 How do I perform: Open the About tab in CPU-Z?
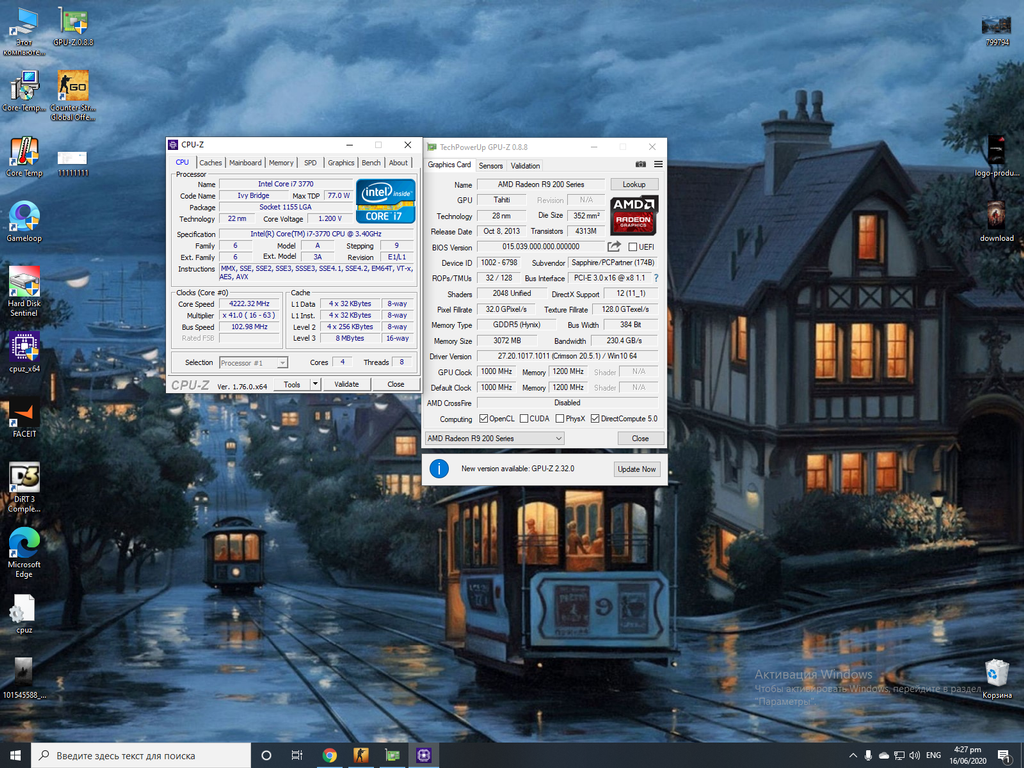click(x=398, y=163)
